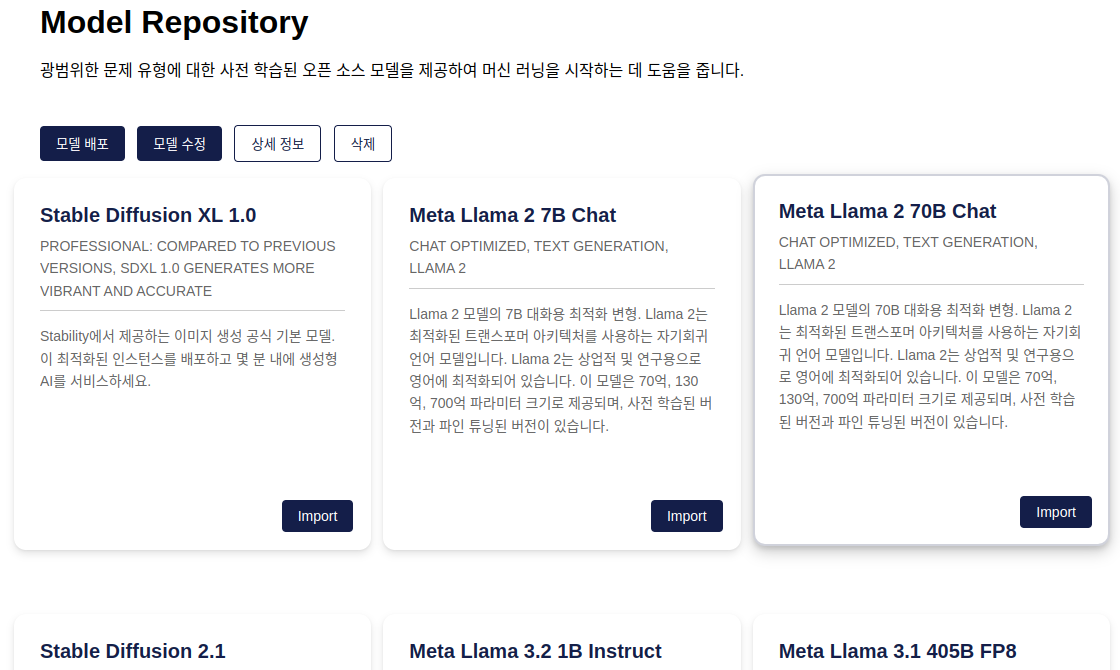
Task: Click the 삭제 button
Action: 362,143
